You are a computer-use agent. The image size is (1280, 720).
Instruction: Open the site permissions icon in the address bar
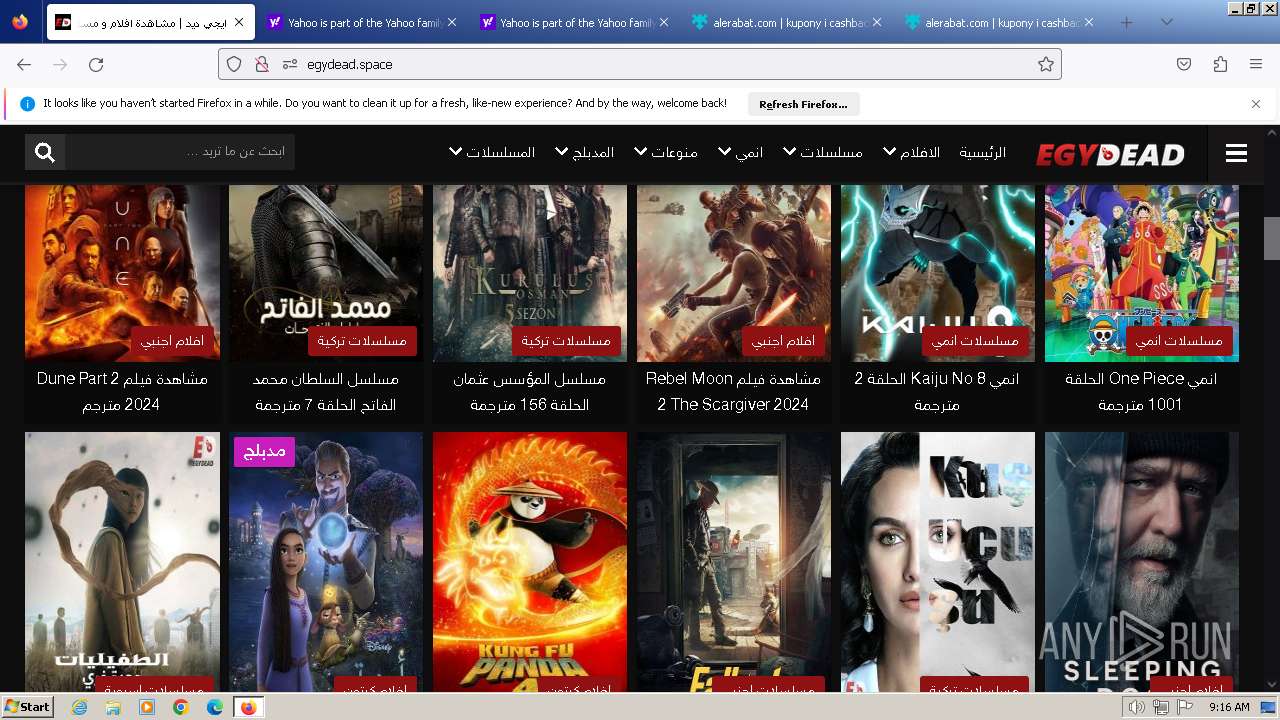pyautogui.click(x=290, y=64)
